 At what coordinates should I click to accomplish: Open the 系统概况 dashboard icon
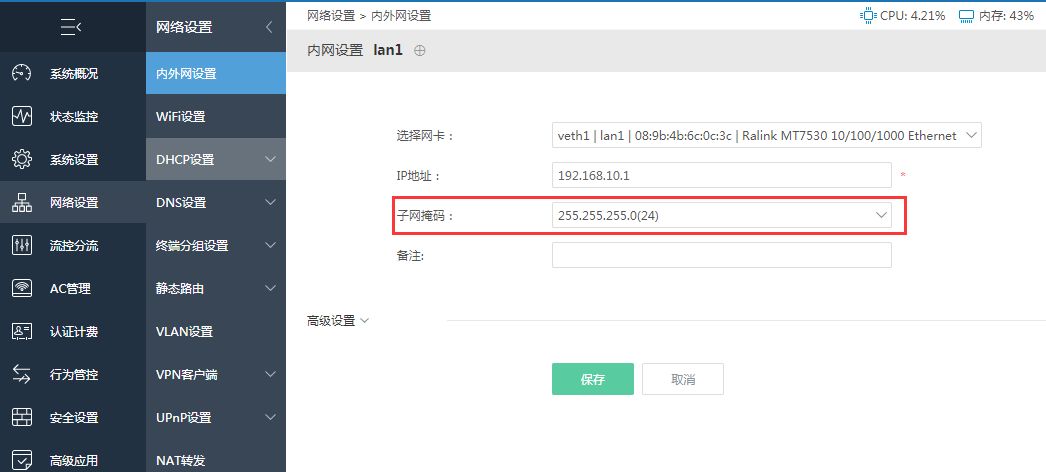coord(22,73)
